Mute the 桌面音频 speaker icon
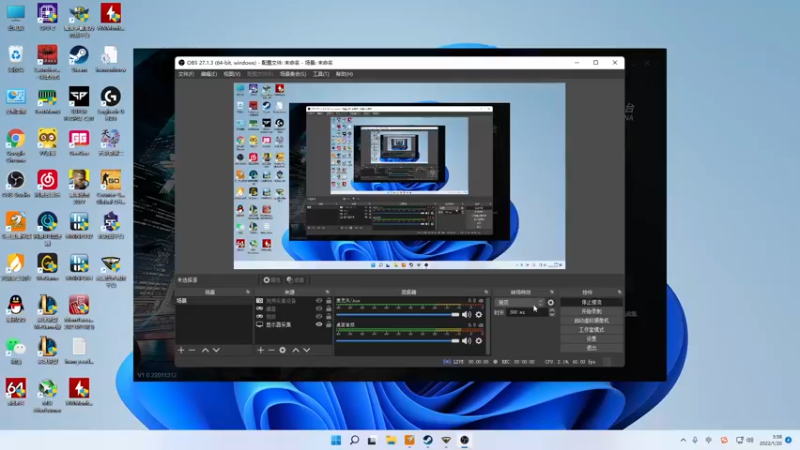800x450 pixels. [x=466, y=339]
